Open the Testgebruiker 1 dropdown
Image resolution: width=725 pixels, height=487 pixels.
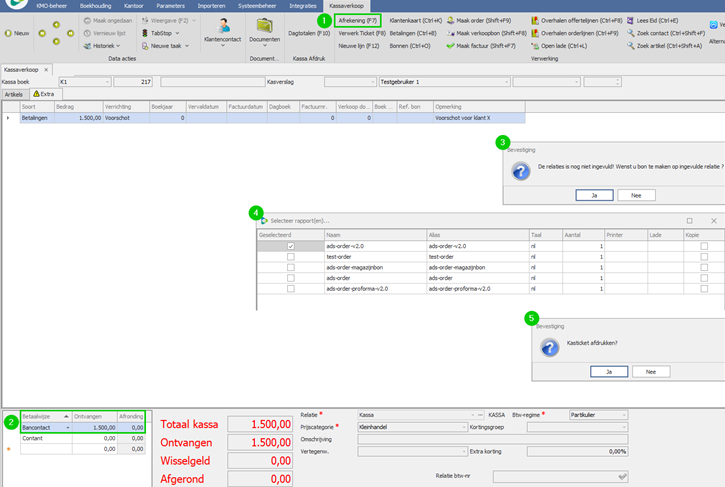pyautogui.click(x=507, y=82)
